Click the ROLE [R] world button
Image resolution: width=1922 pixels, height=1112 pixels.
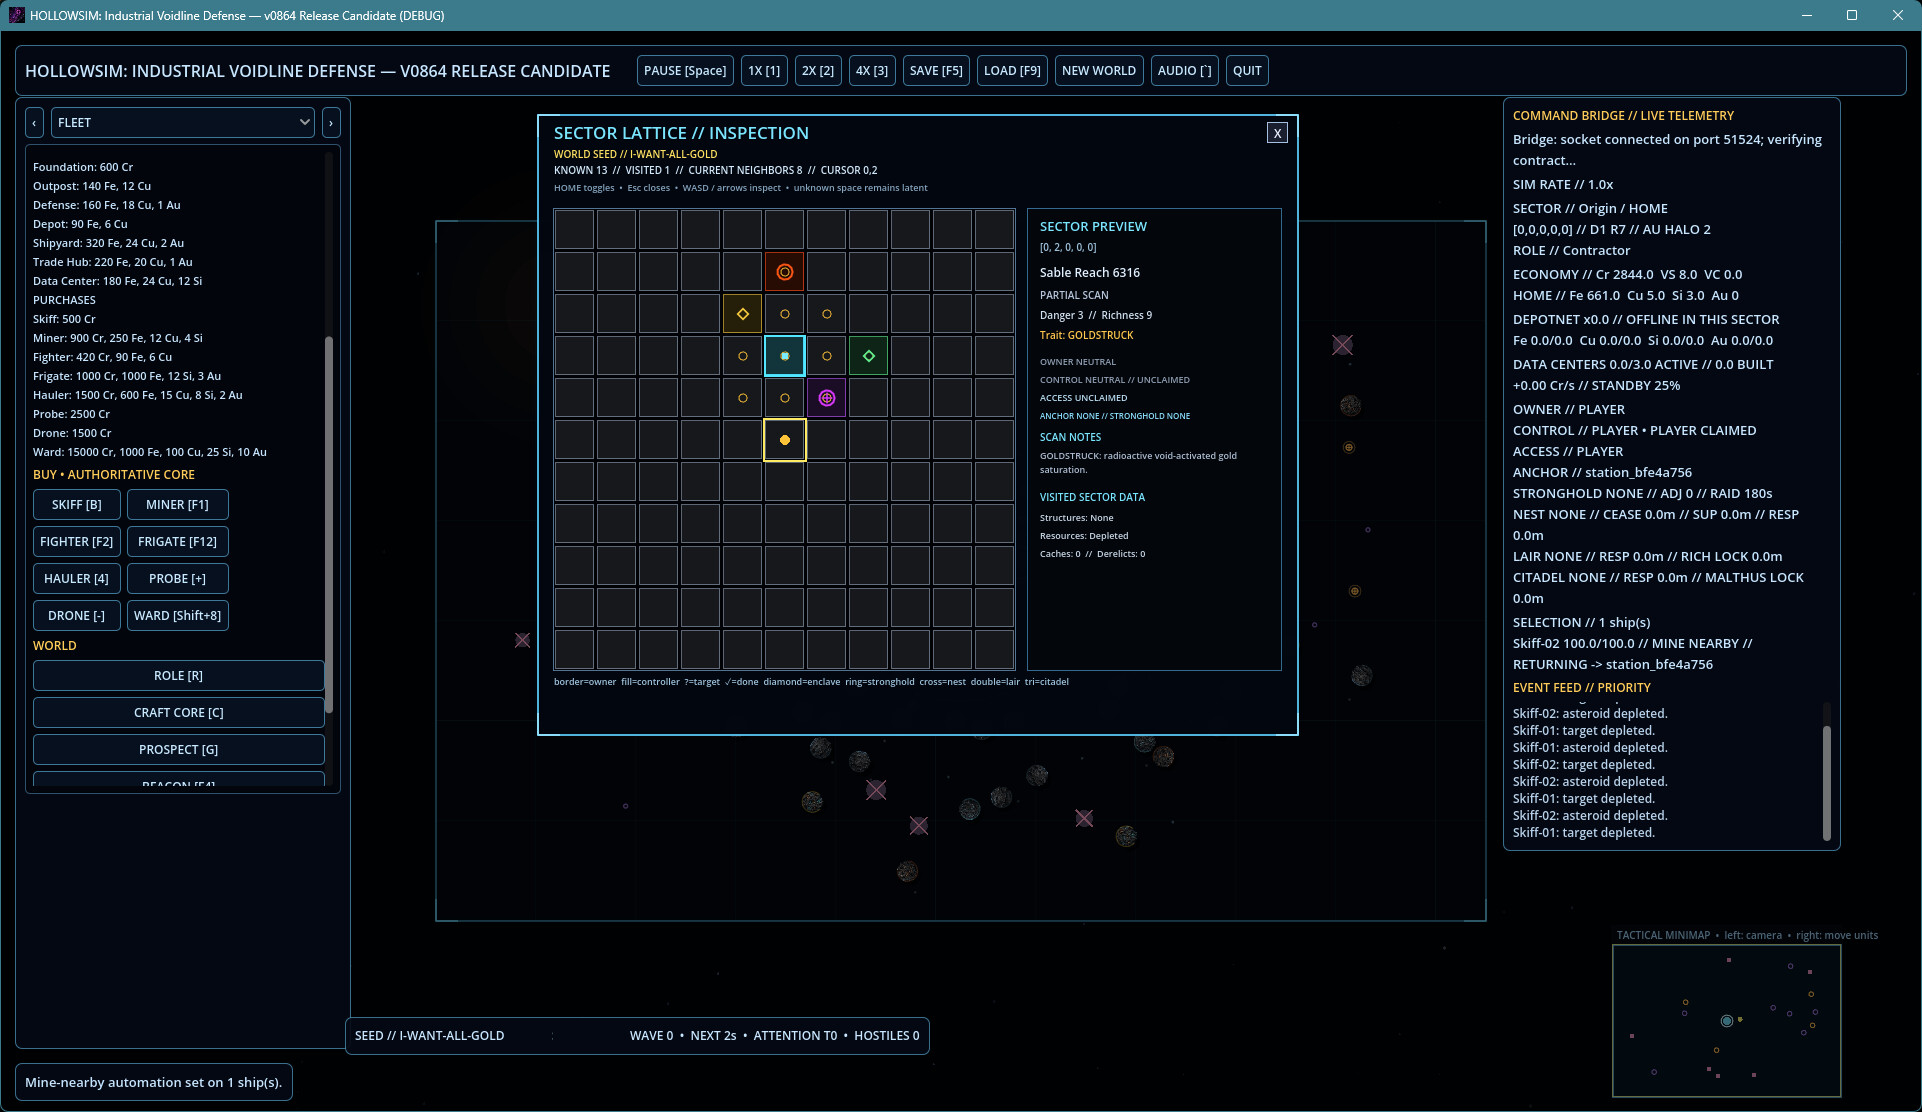[x=179, y=676]
